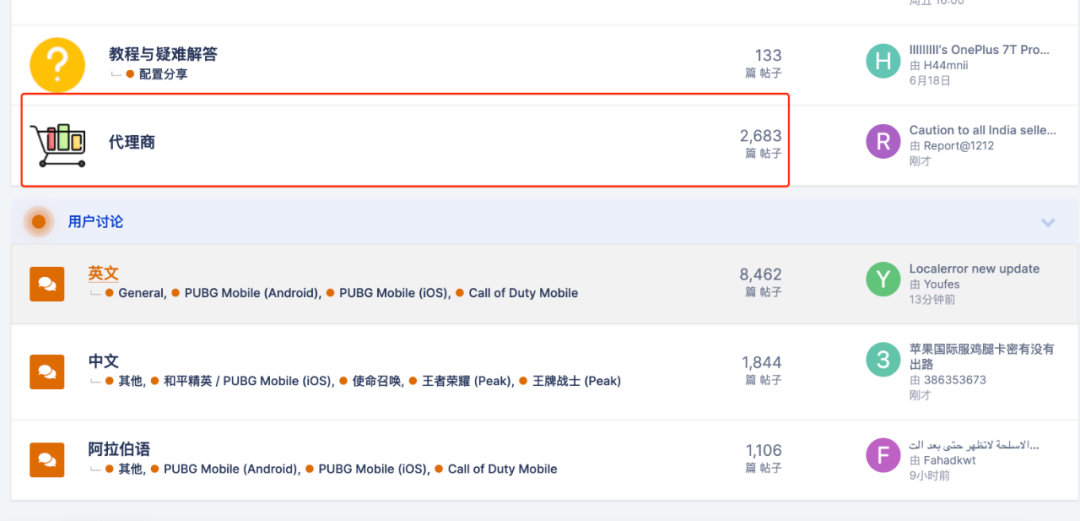Open the teal 3 user avatar
This screenshot has height=521, width=1080.
pos(883,360)
